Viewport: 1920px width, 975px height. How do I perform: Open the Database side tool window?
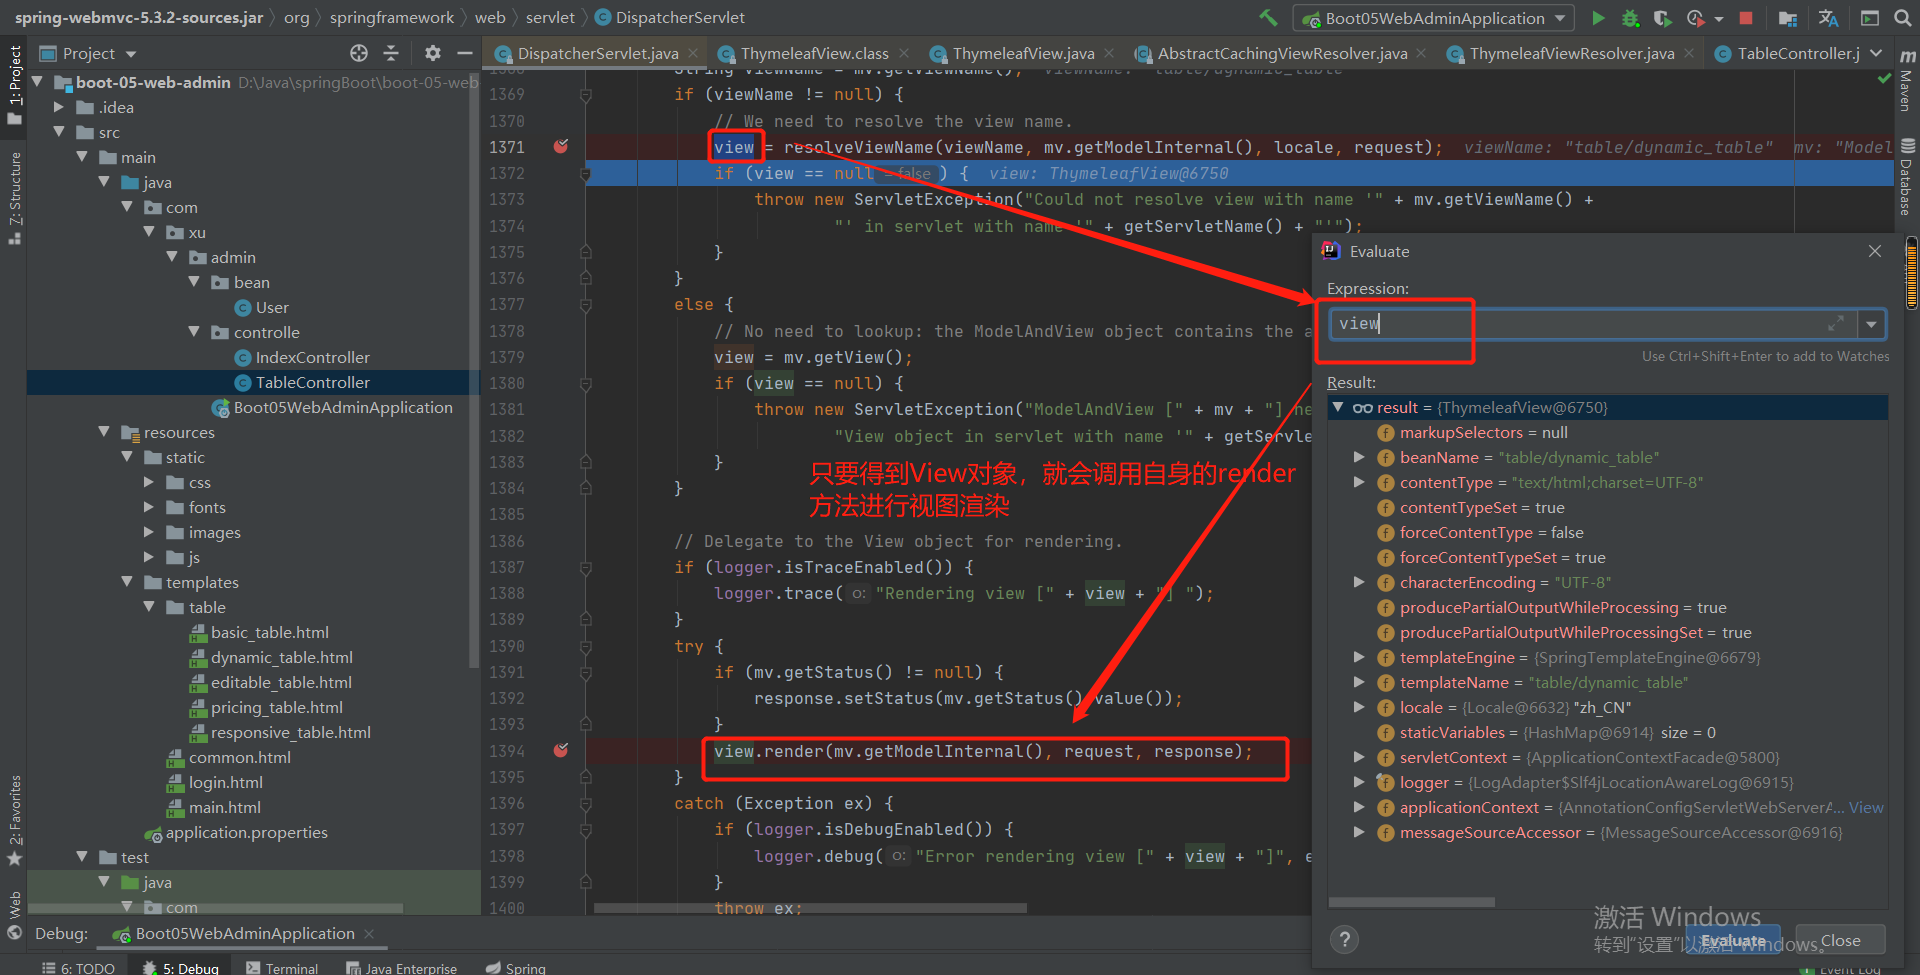tap(1906, 177)
